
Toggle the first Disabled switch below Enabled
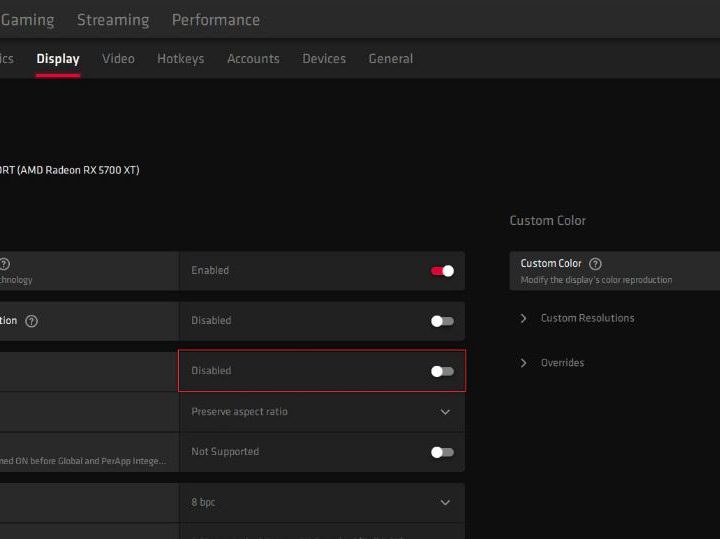[442, 321]
